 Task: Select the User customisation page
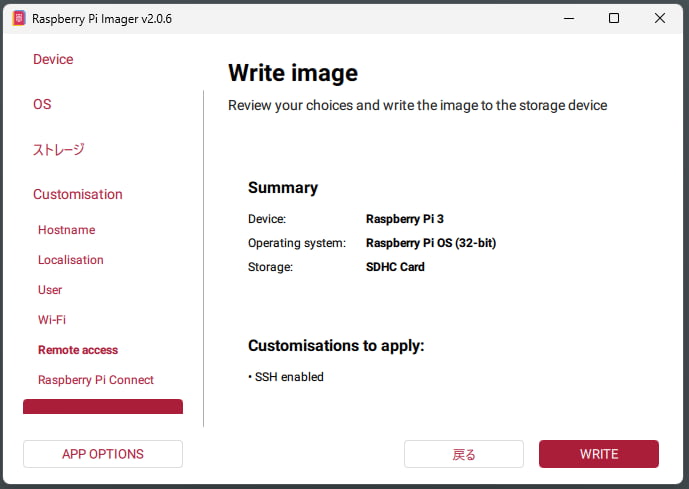point(50,290)
